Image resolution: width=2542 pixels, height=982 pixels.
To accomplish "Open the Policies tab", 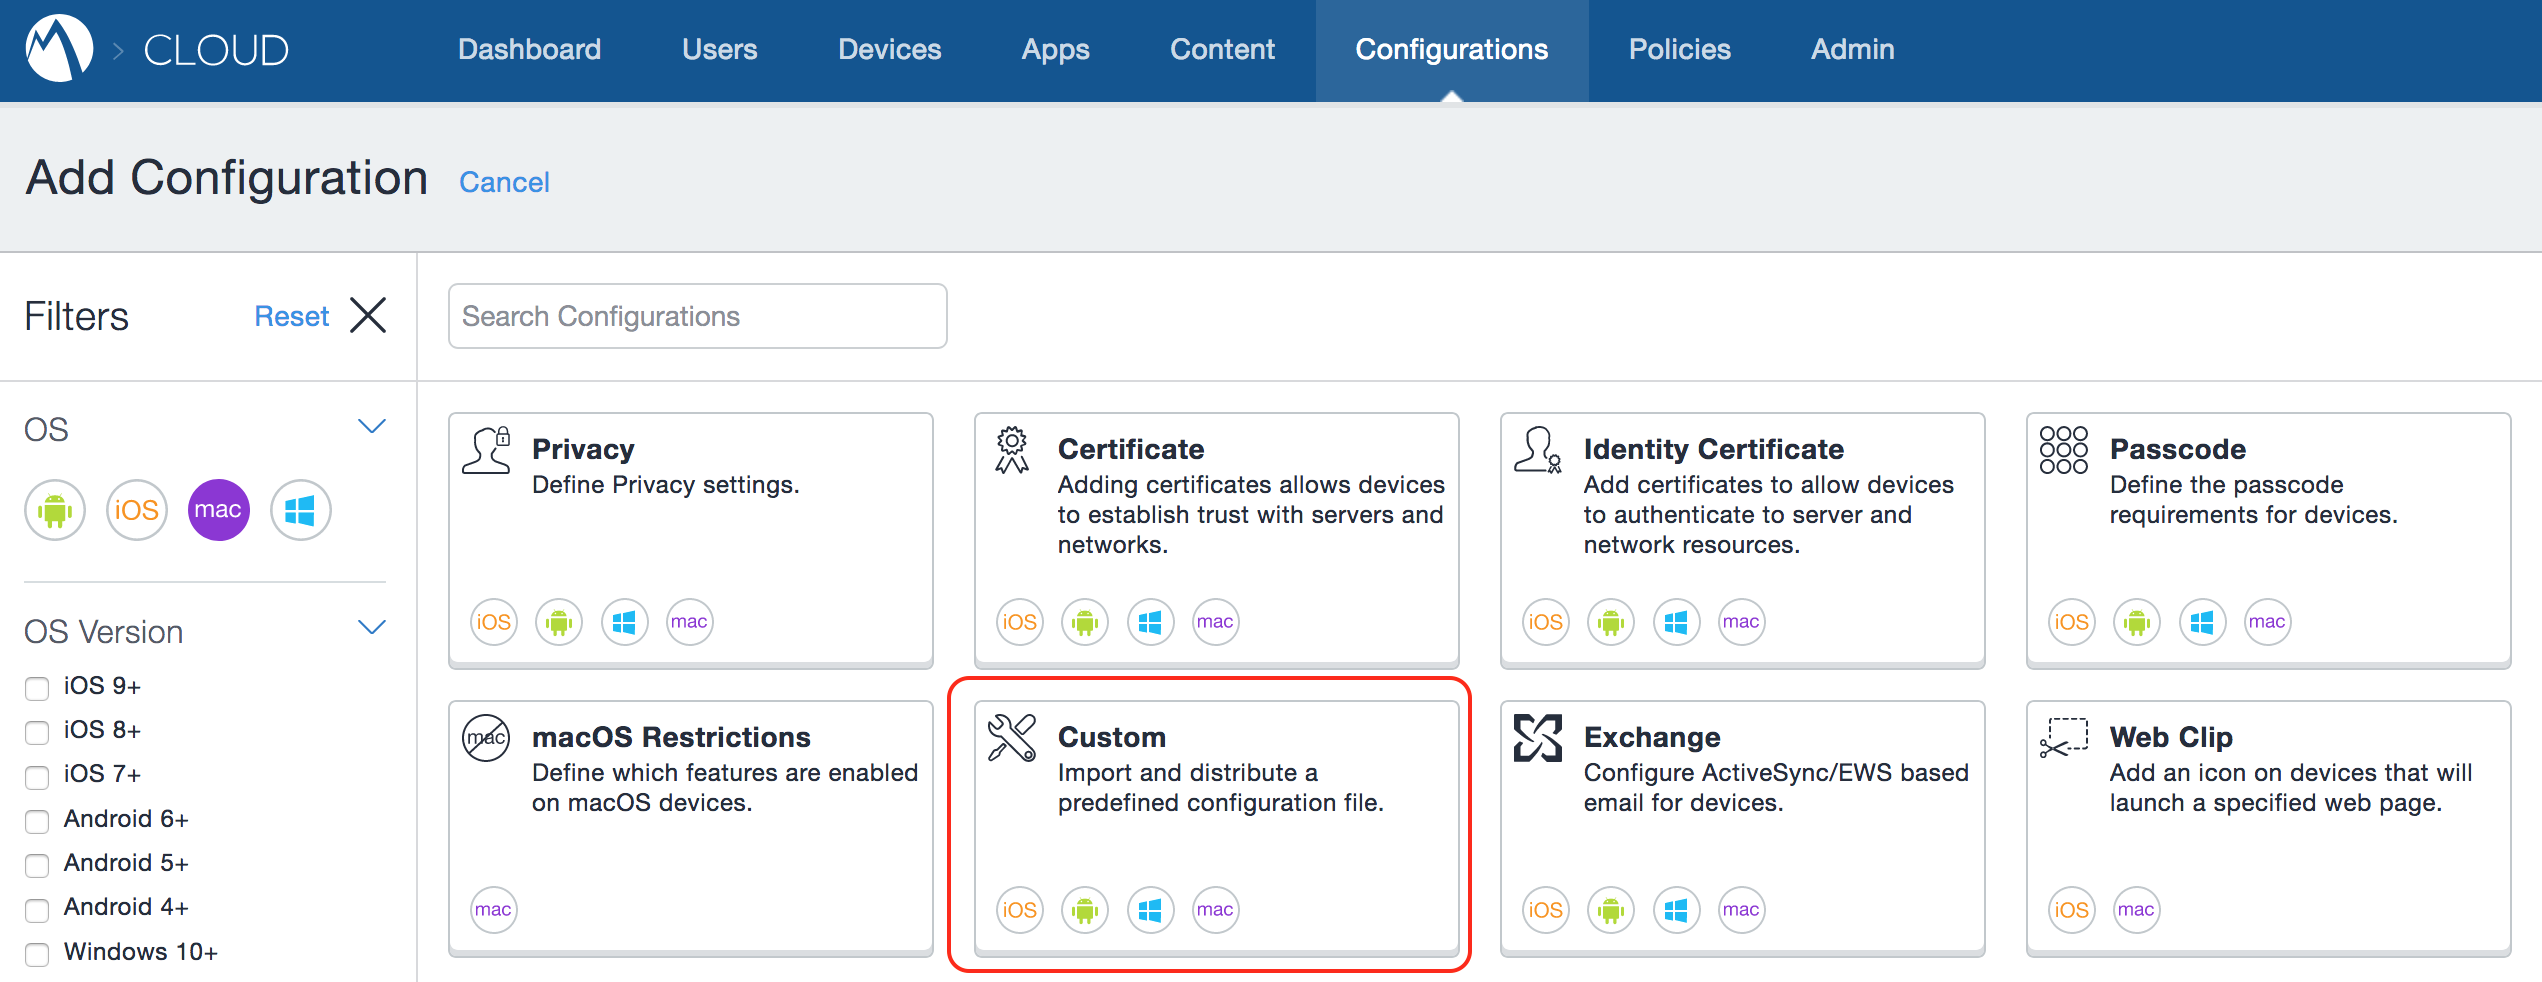I will coord(1679,49).
